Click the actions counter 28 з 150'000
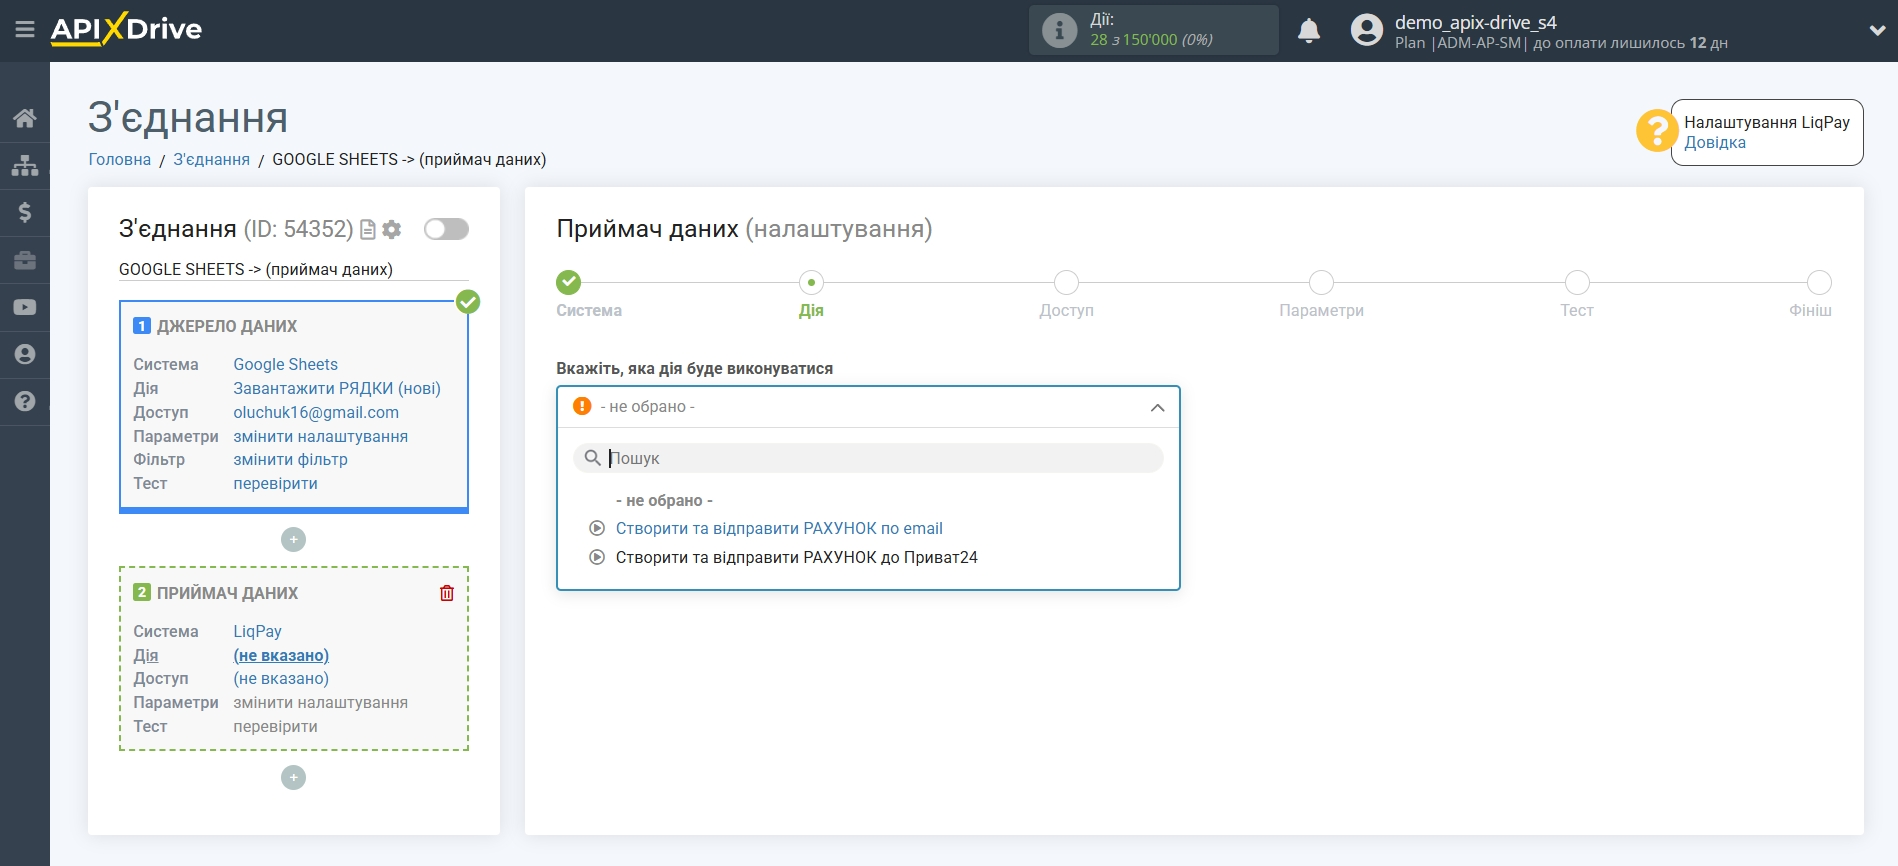 1151,40
